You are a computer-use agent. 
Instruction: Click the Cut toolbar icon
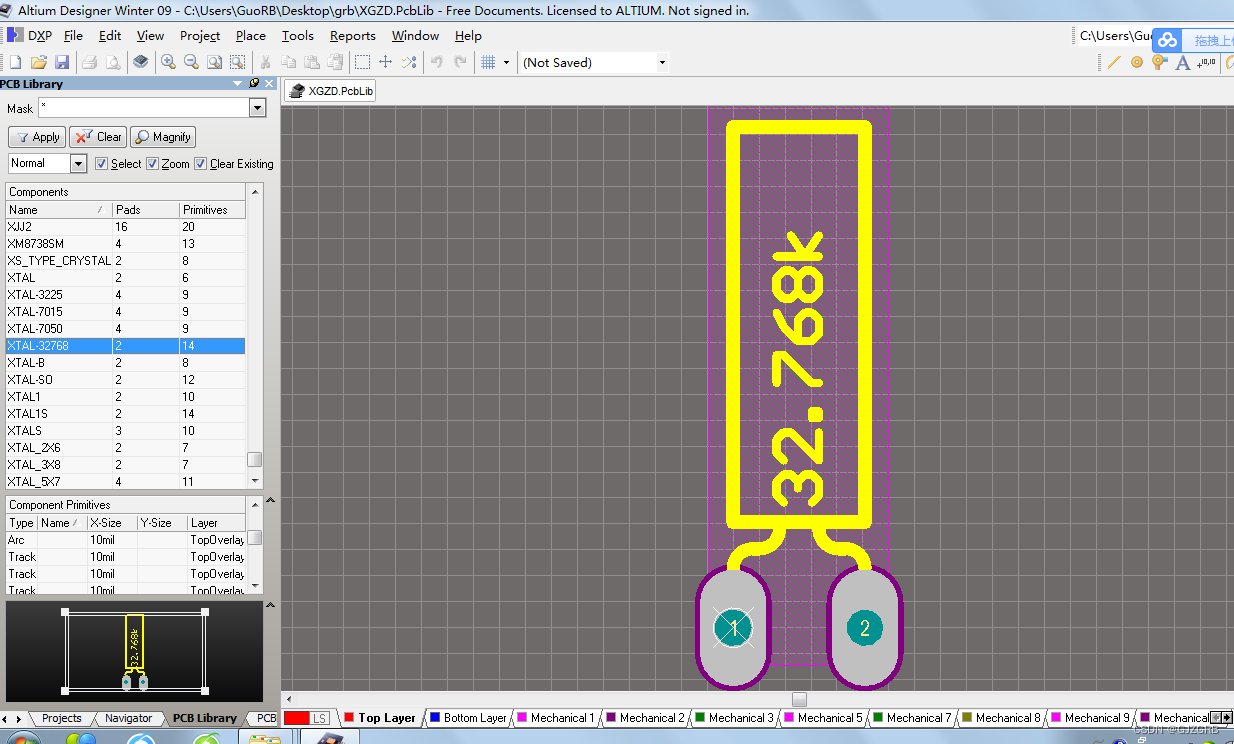click(264, 61)
